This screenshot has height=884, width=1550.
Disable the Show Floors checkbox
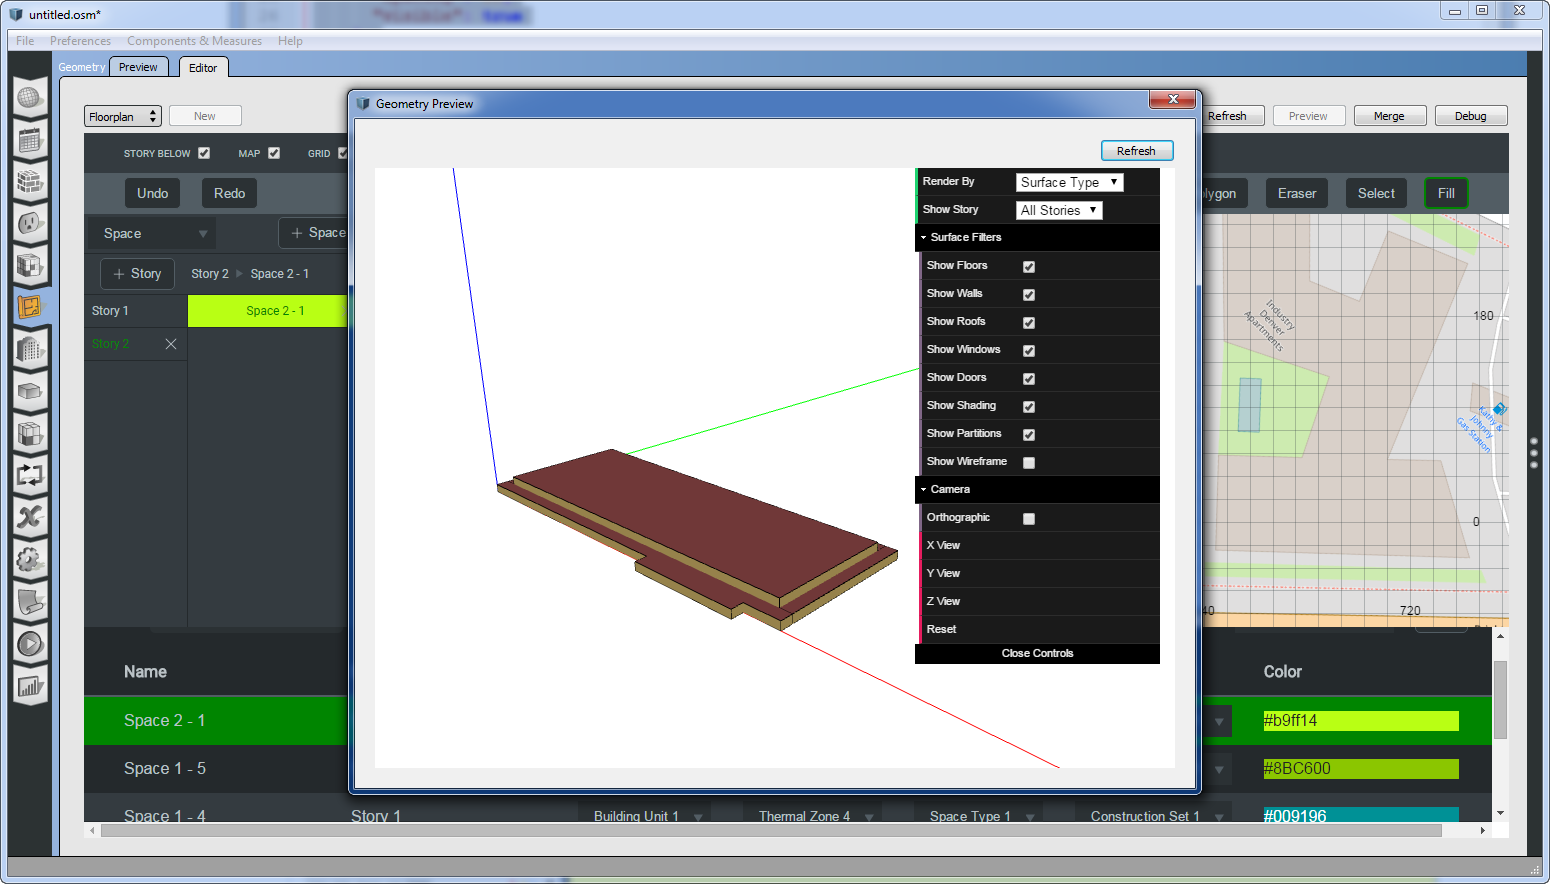tap(1029, 266)
